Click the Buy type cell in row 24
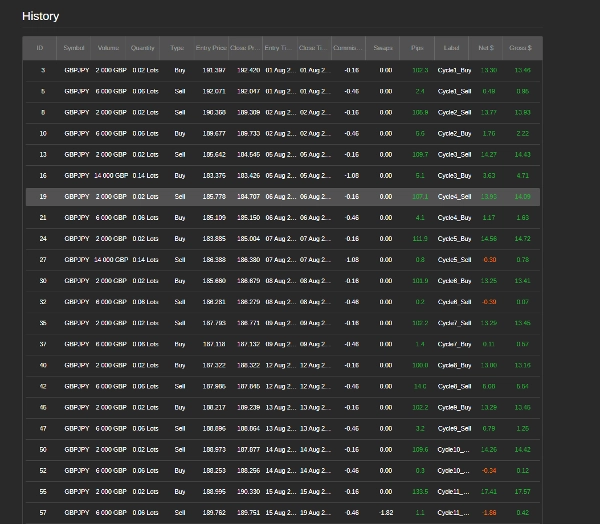The image size is (600, 524). [180, 239]
